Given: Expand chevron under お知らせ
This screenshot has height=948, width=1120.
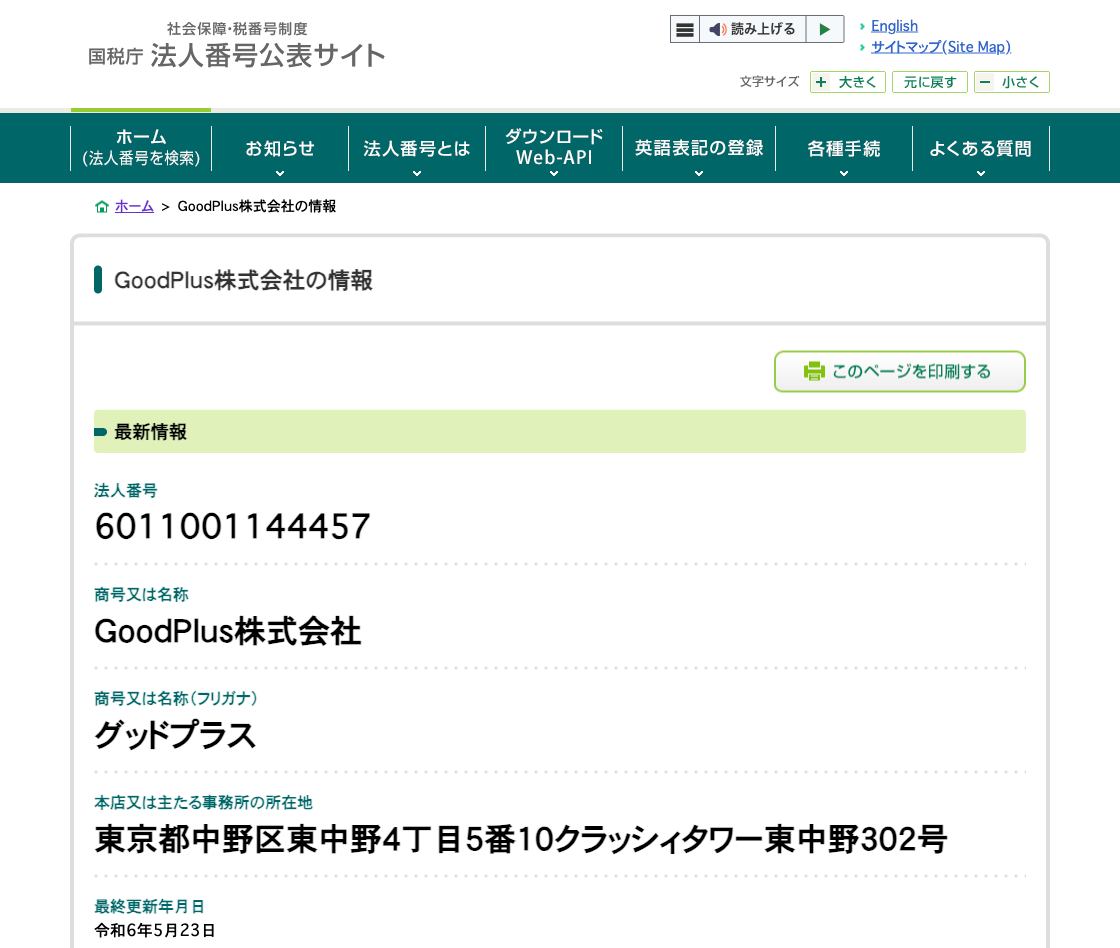Looking at the screenshot, I should (280, 174).
